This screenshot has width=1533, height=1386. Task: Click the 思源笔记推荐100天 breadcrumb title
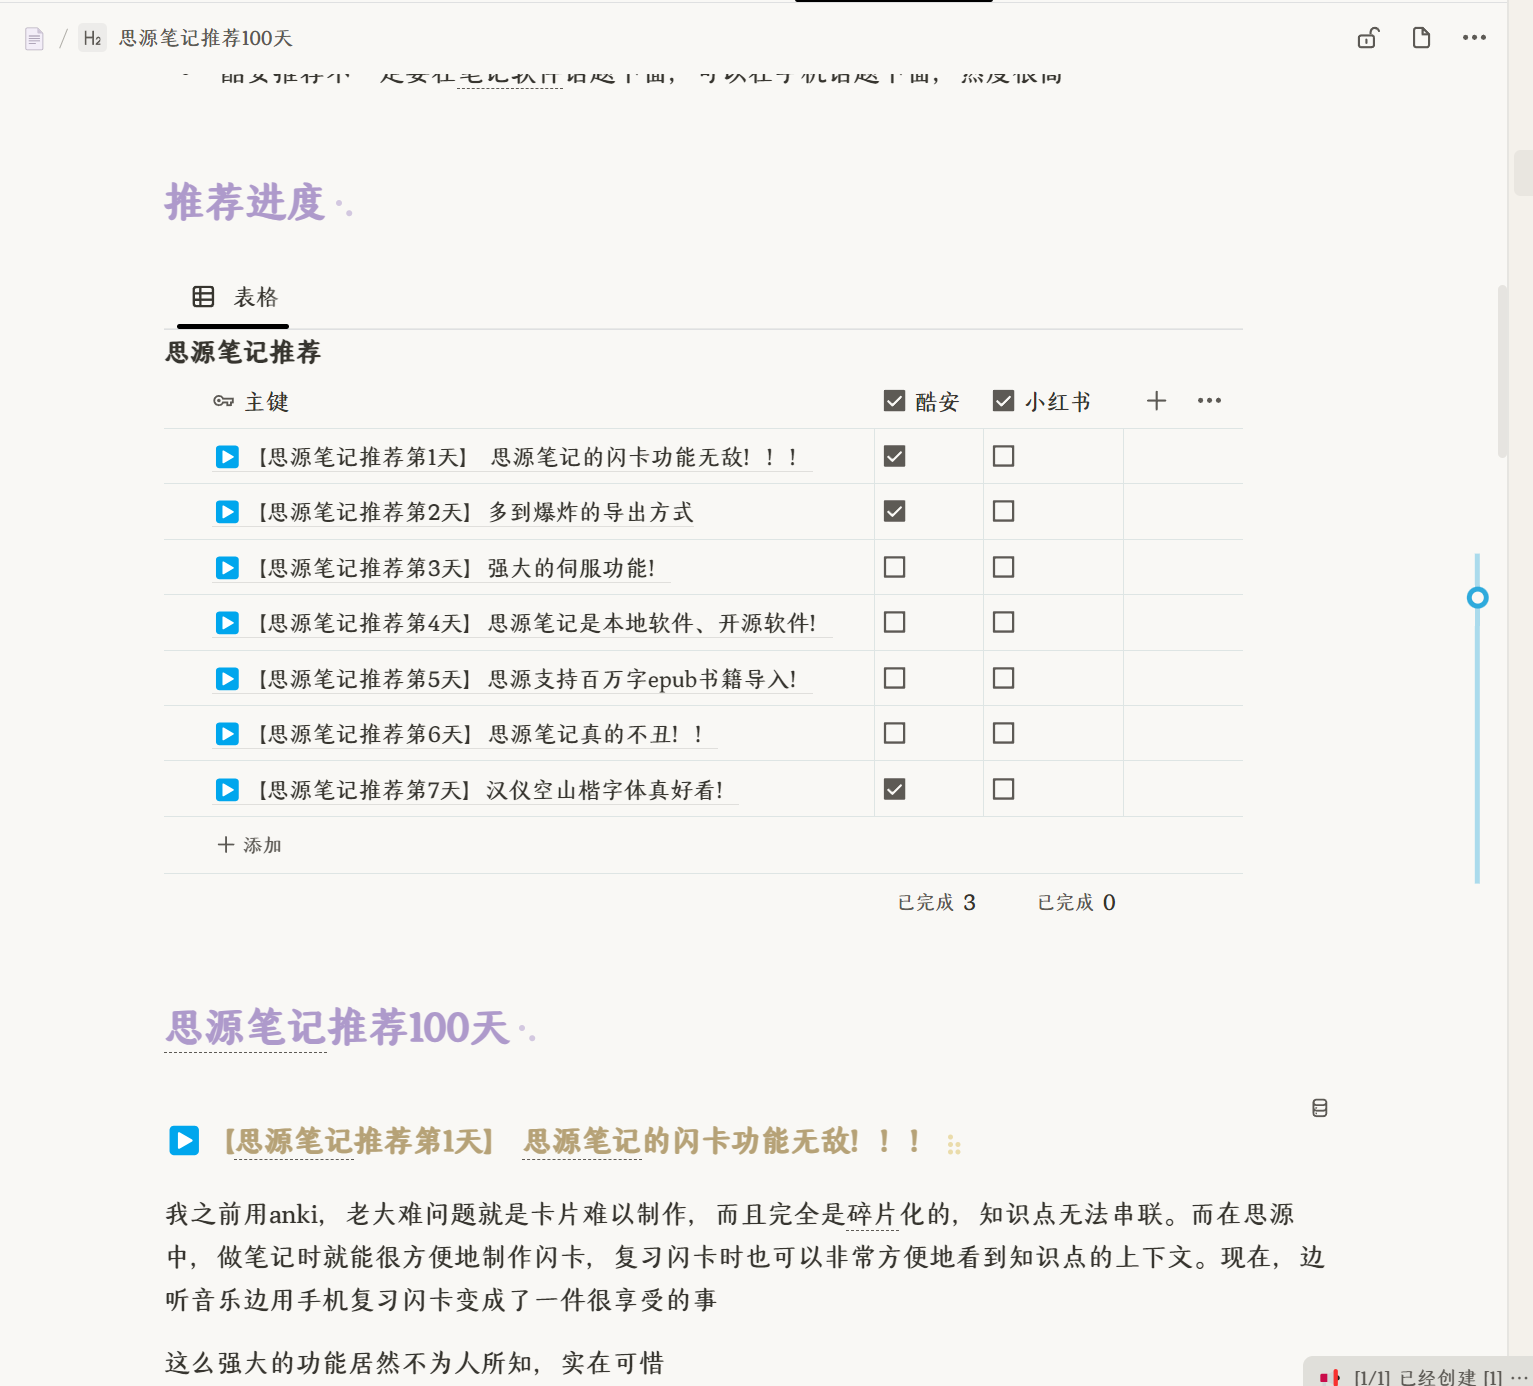[x=205, y=38]
